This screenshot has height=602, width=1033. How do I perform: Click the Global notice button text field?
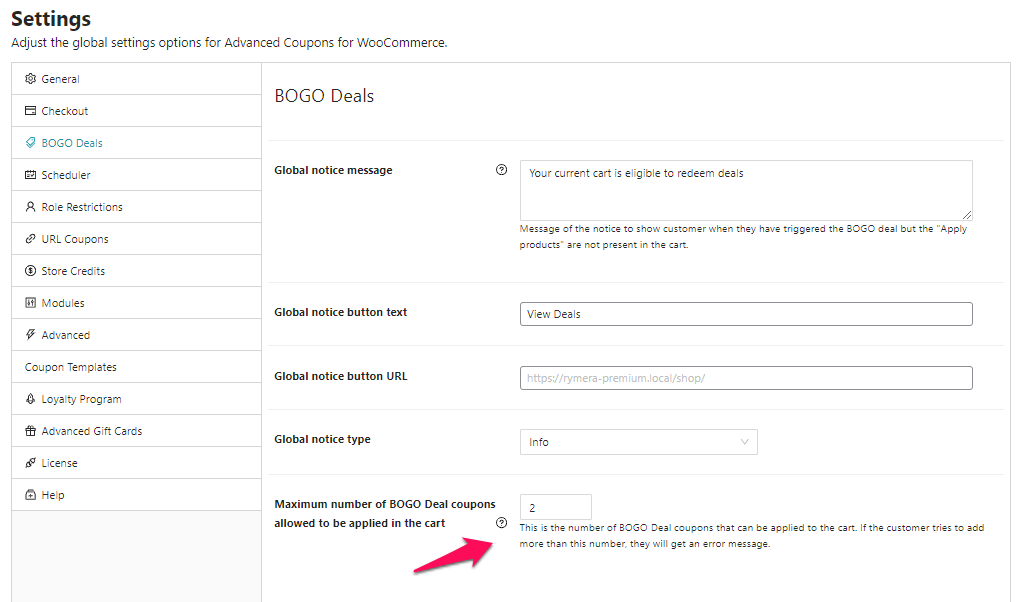point(745,314)
